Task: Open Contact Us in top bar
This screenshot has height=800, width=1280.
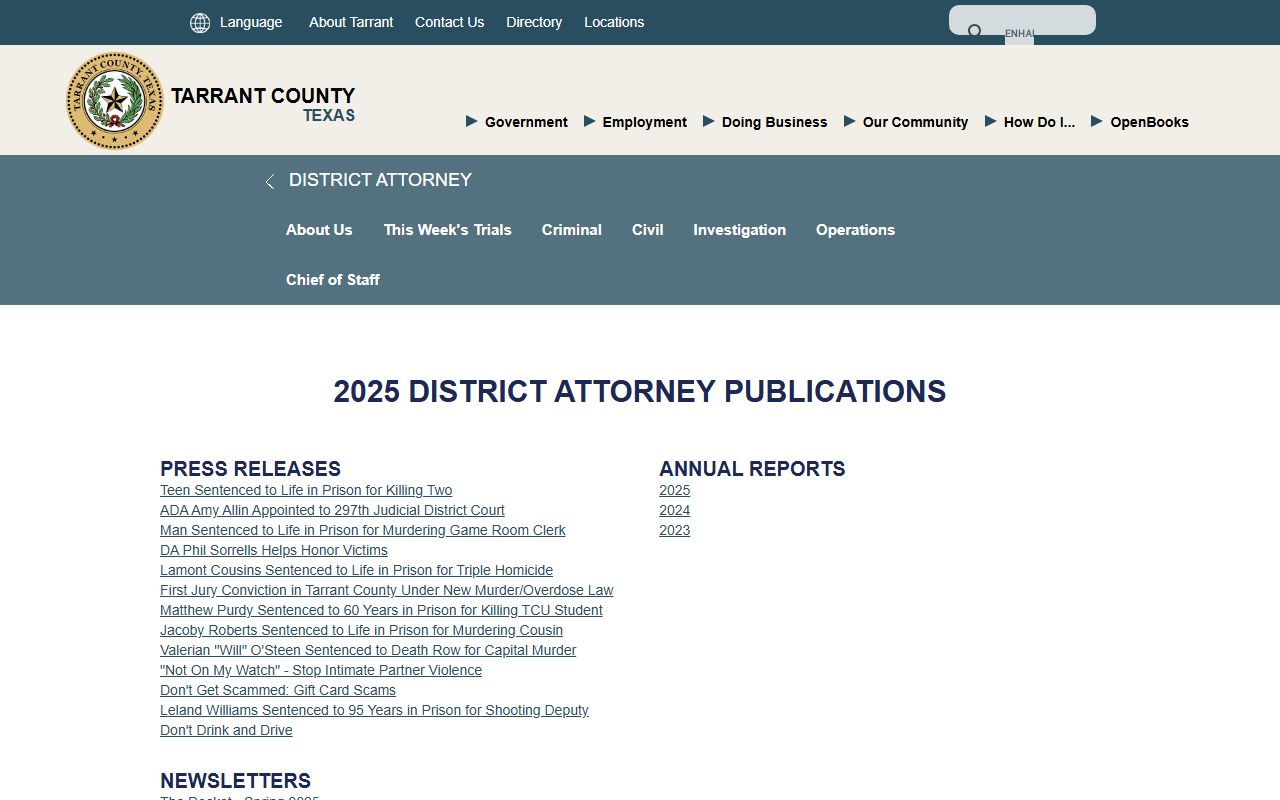Action: (x=449, y=22)
